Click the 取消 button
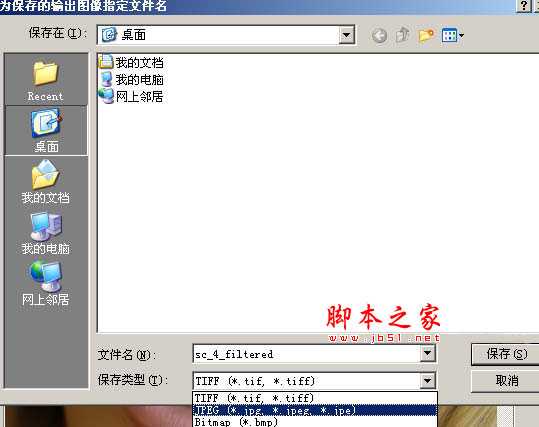The width and height of the screenshot is (539, 427). point(506,381)
